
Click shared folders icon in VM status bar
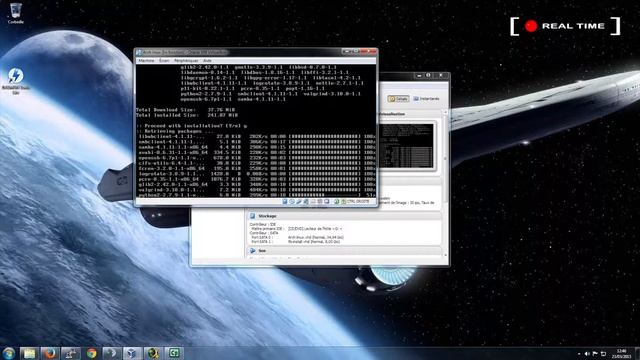tap(313, 202)
